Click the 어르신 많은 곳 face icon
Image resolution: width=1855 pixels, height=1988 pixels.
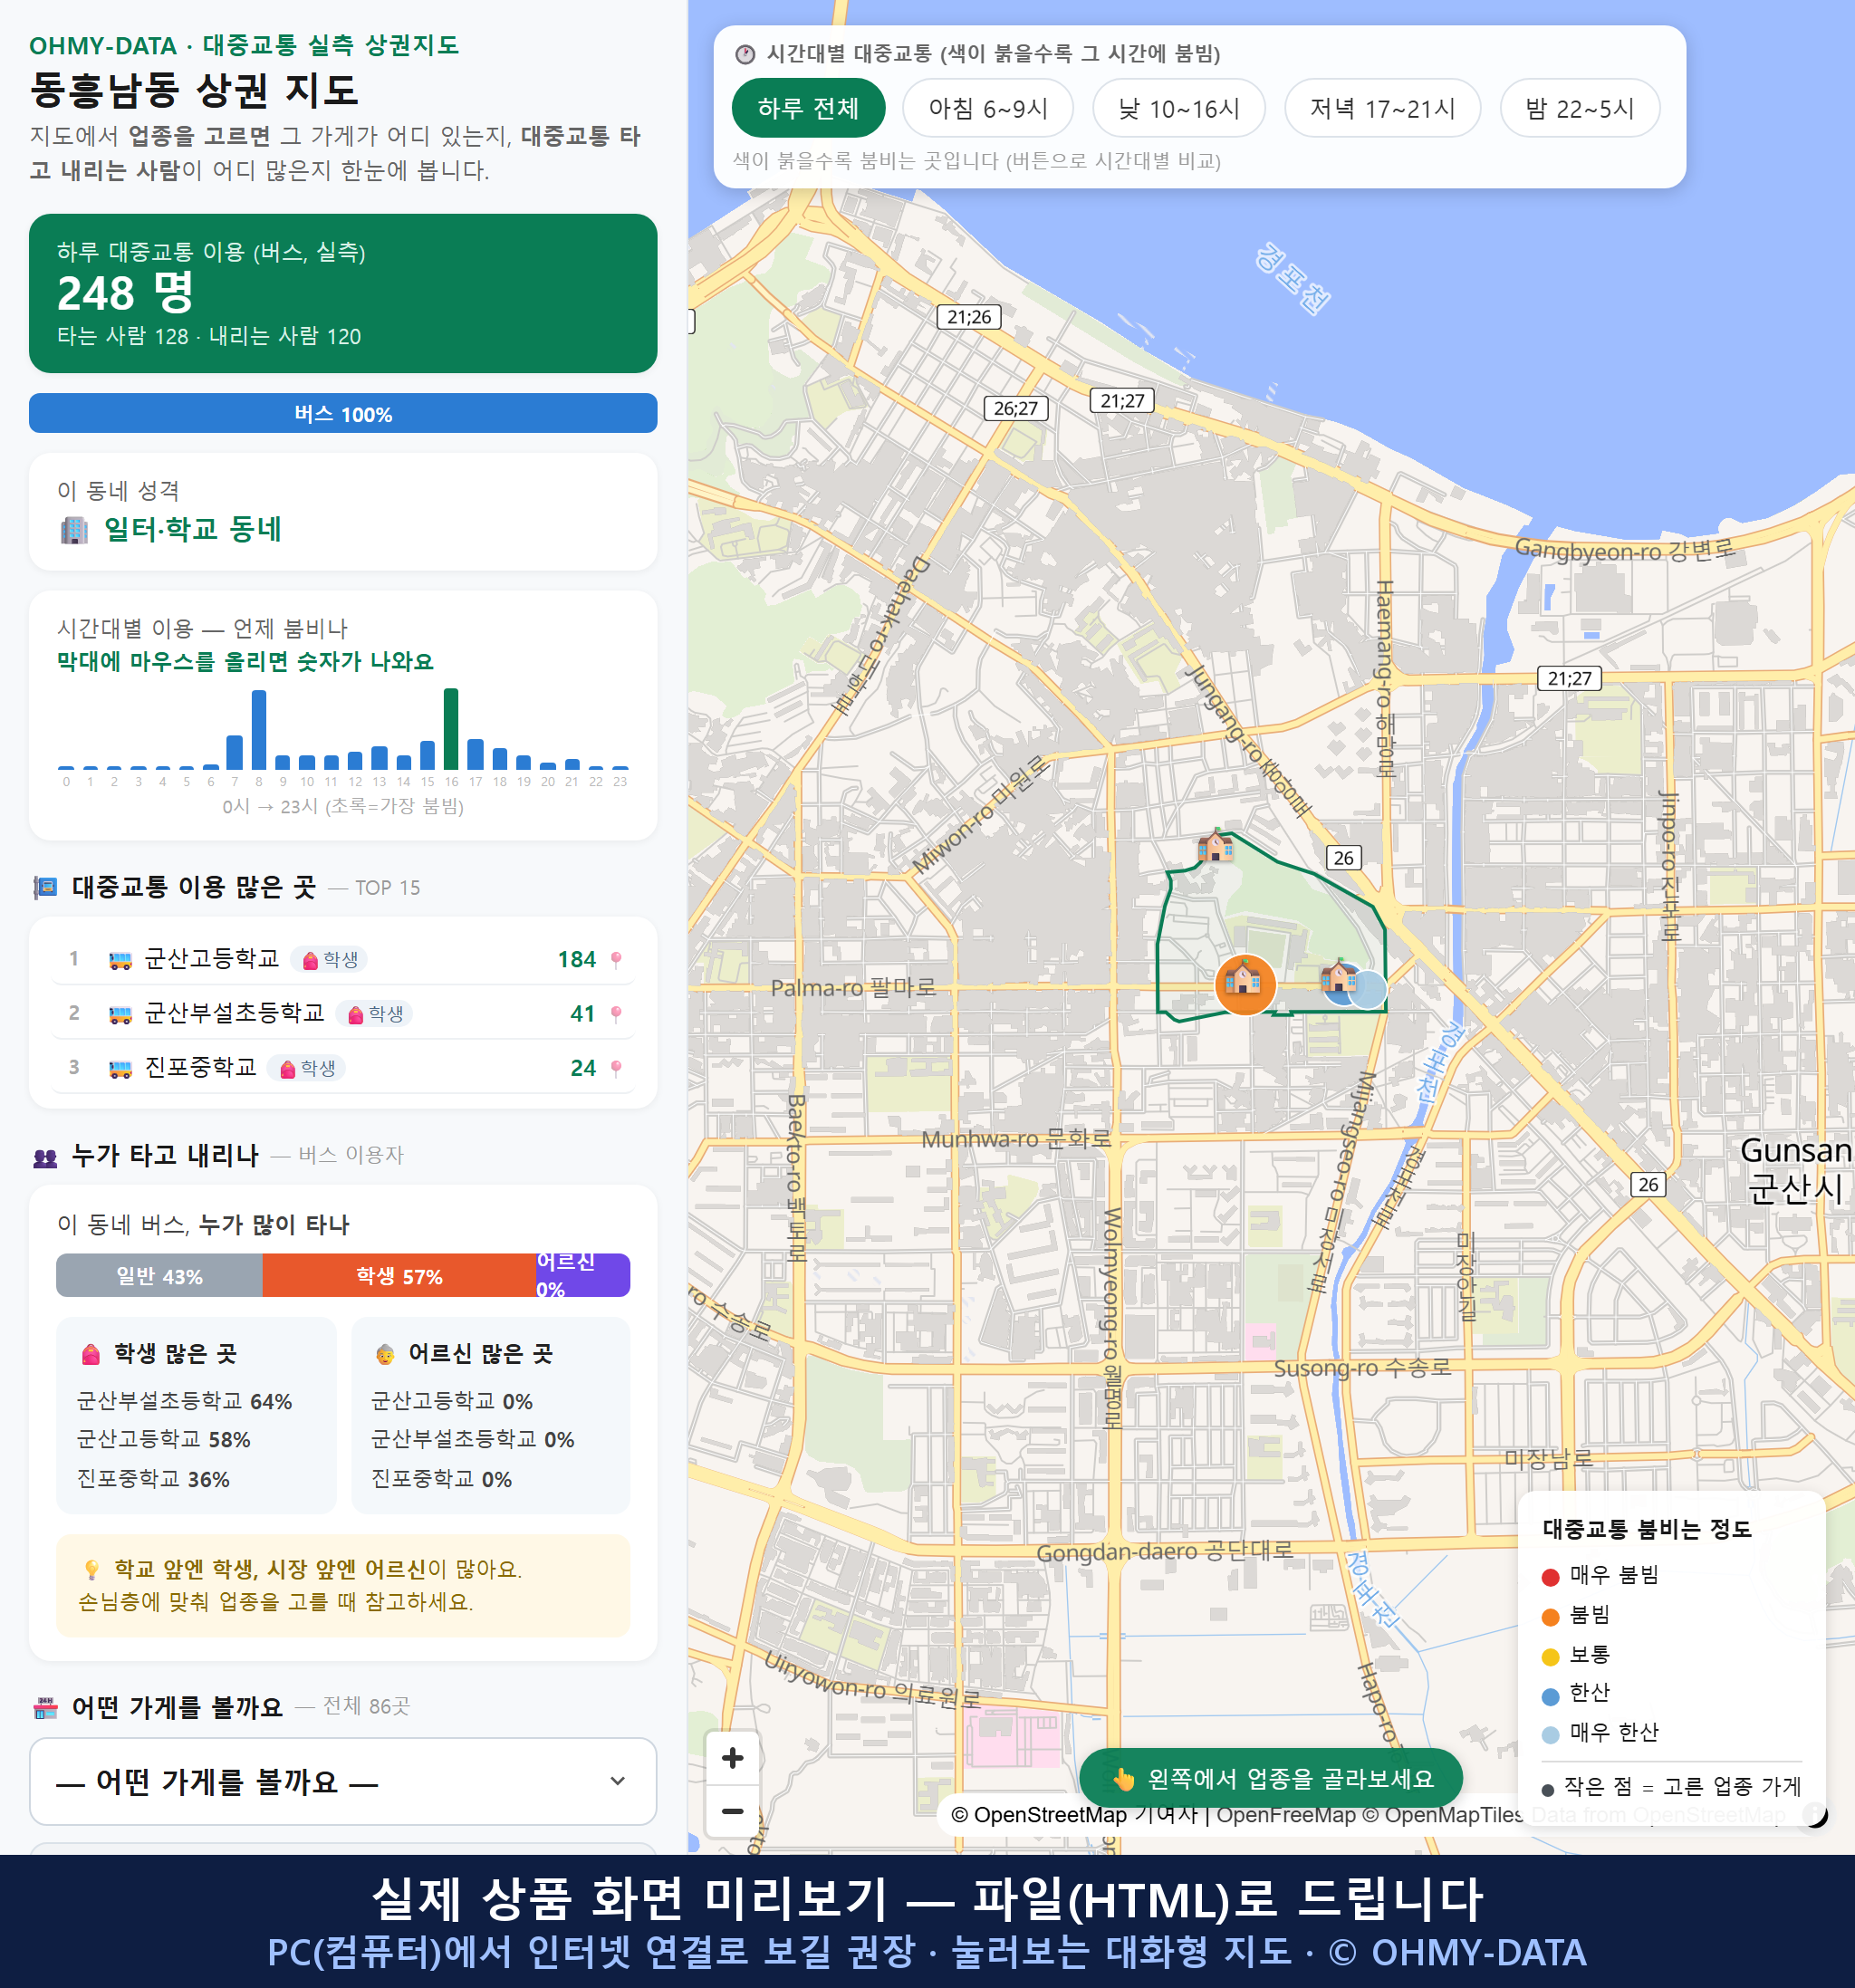[385, 1354]
